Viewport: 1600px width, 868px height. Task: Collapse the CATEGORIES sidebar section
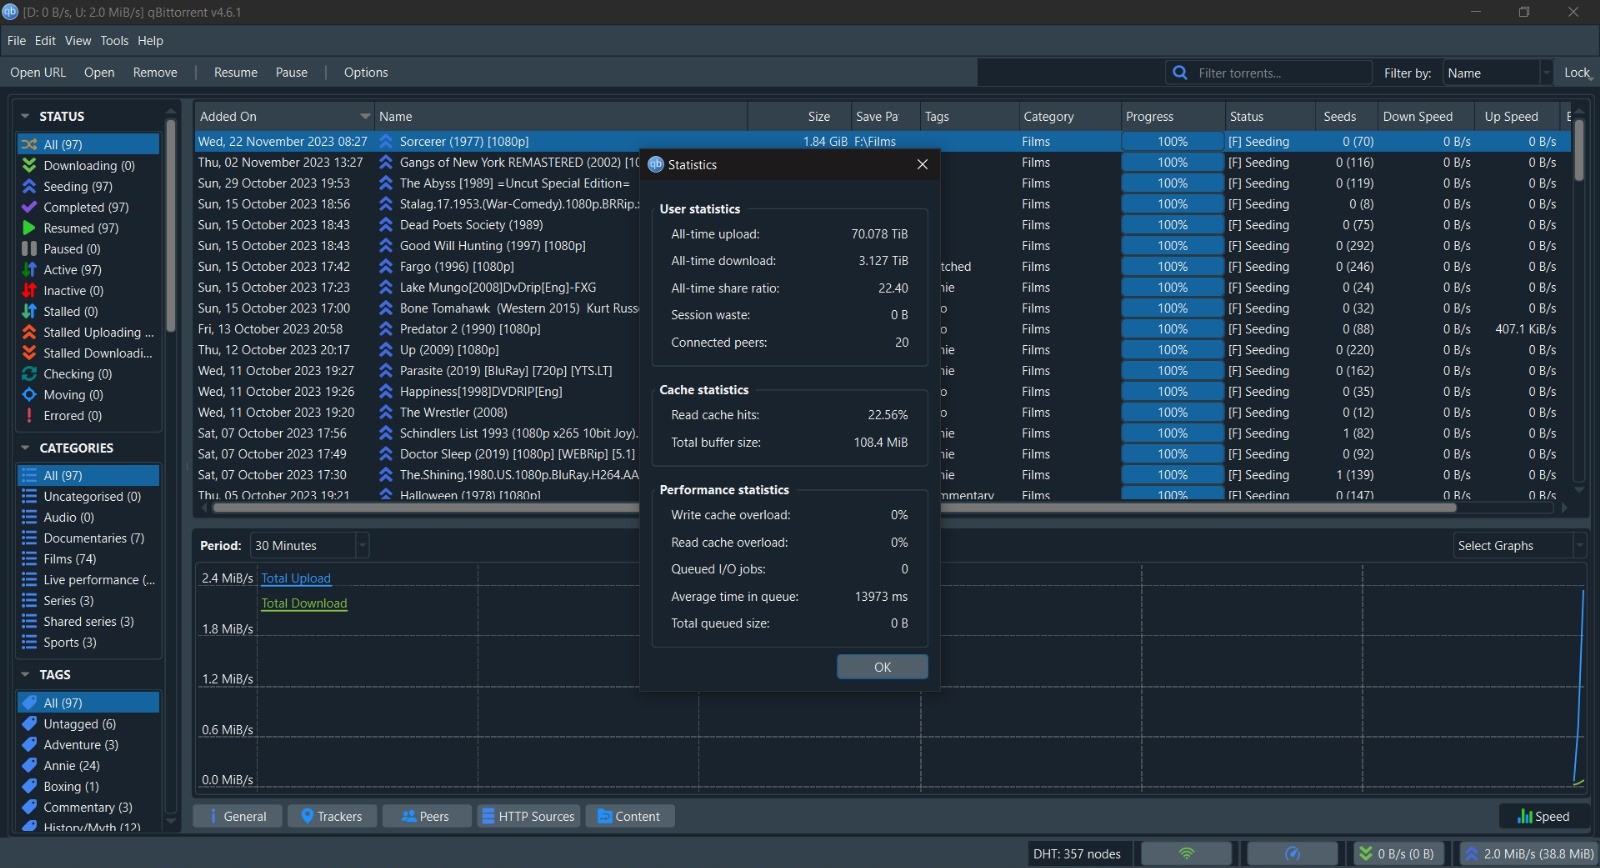click(25, 448)
